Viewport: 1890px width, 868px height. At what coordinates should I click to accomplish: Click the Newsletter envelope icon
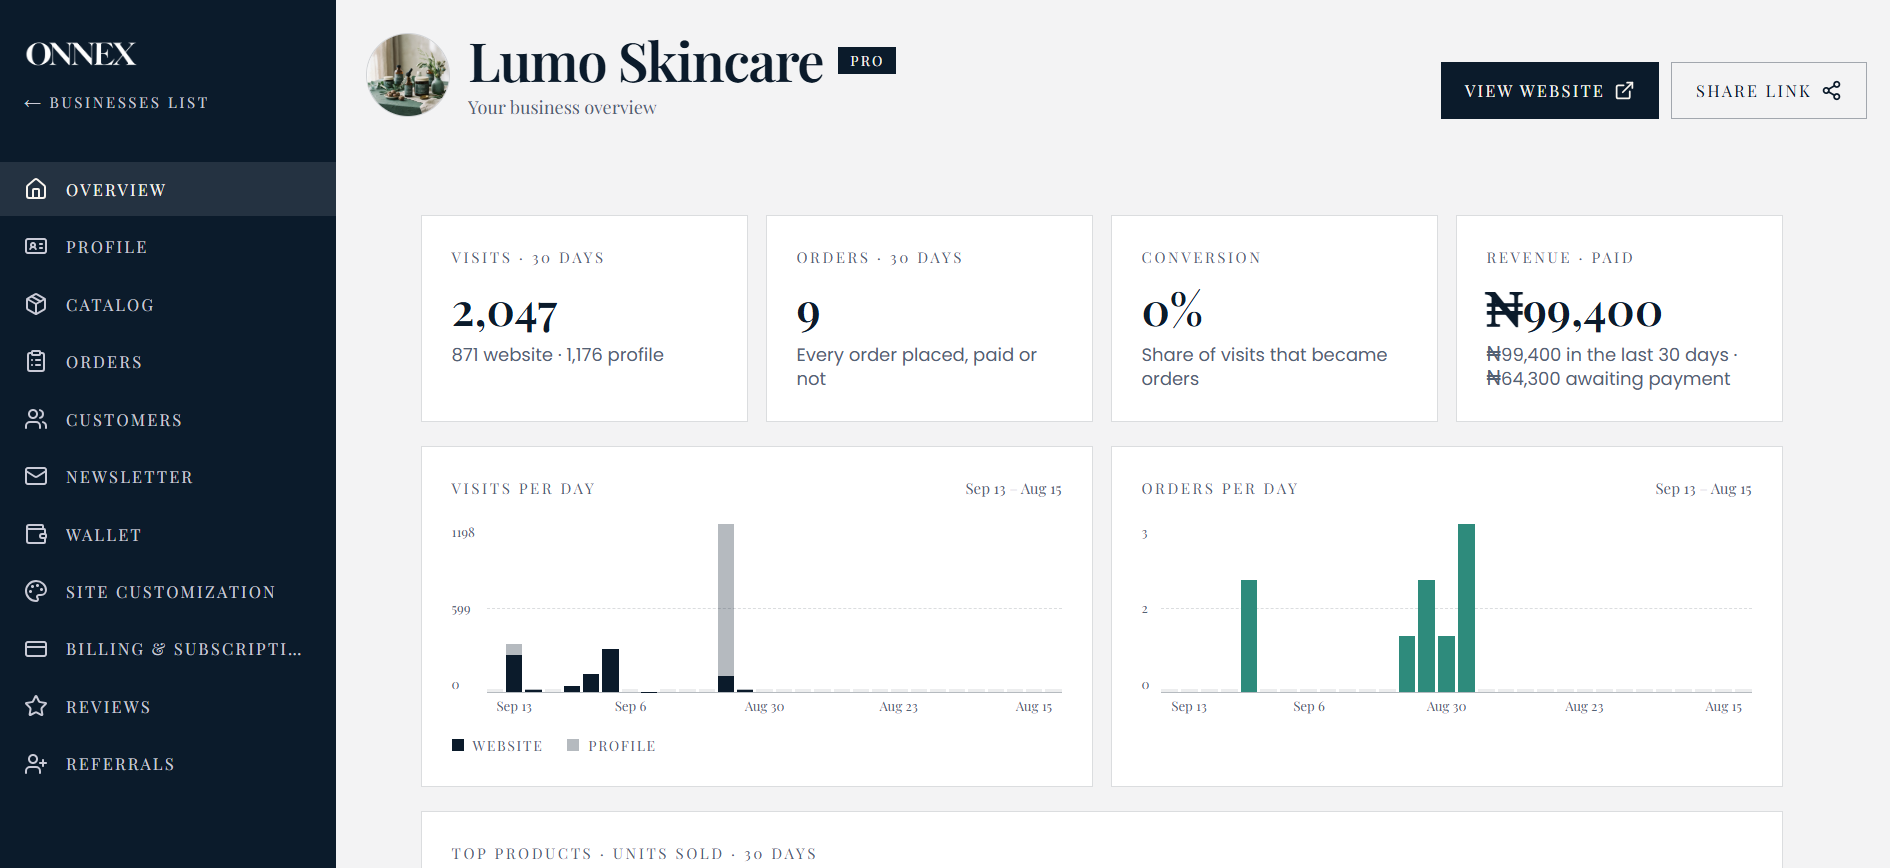[36, 476]
